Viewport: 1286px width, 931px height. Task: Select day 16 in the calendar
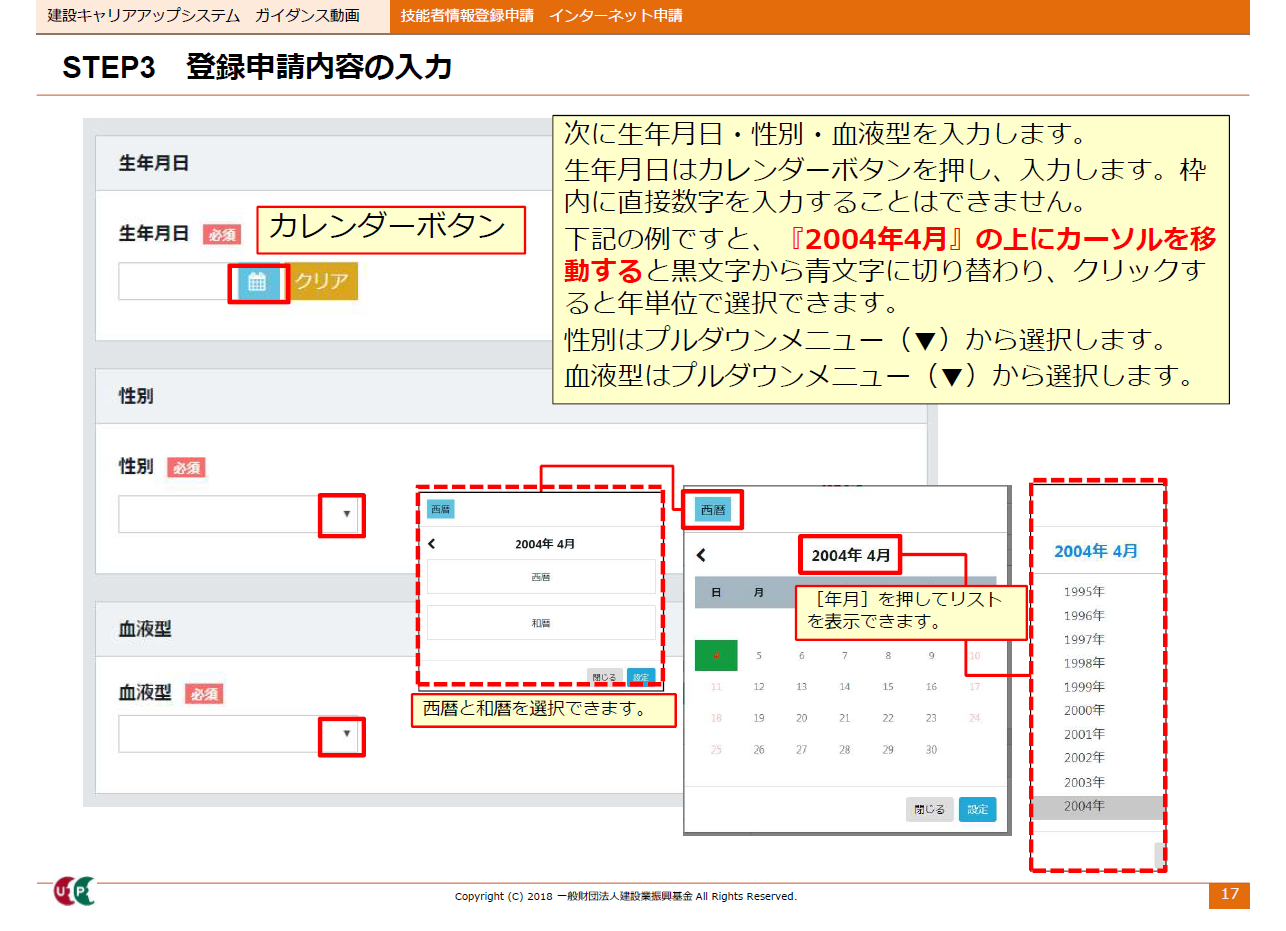pyautogui.click(x=931, y=687)
